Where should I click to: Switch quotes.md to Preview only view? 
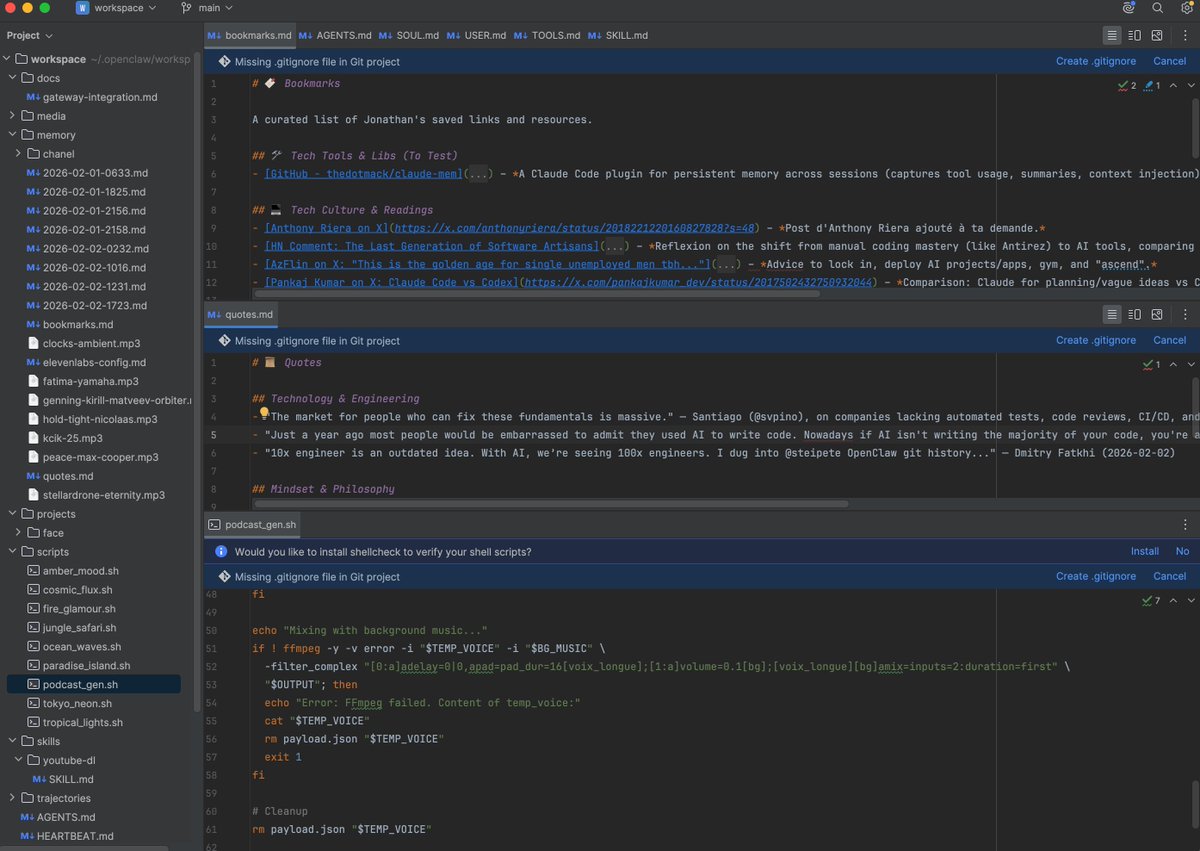(1157, 314)
